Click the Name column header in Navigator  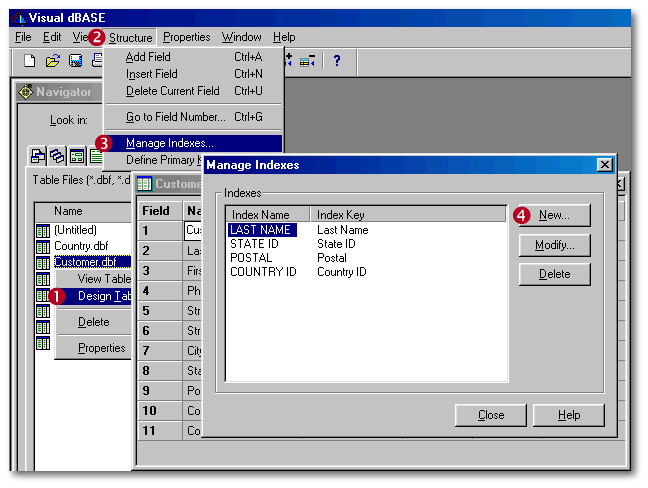pos(83,211)
